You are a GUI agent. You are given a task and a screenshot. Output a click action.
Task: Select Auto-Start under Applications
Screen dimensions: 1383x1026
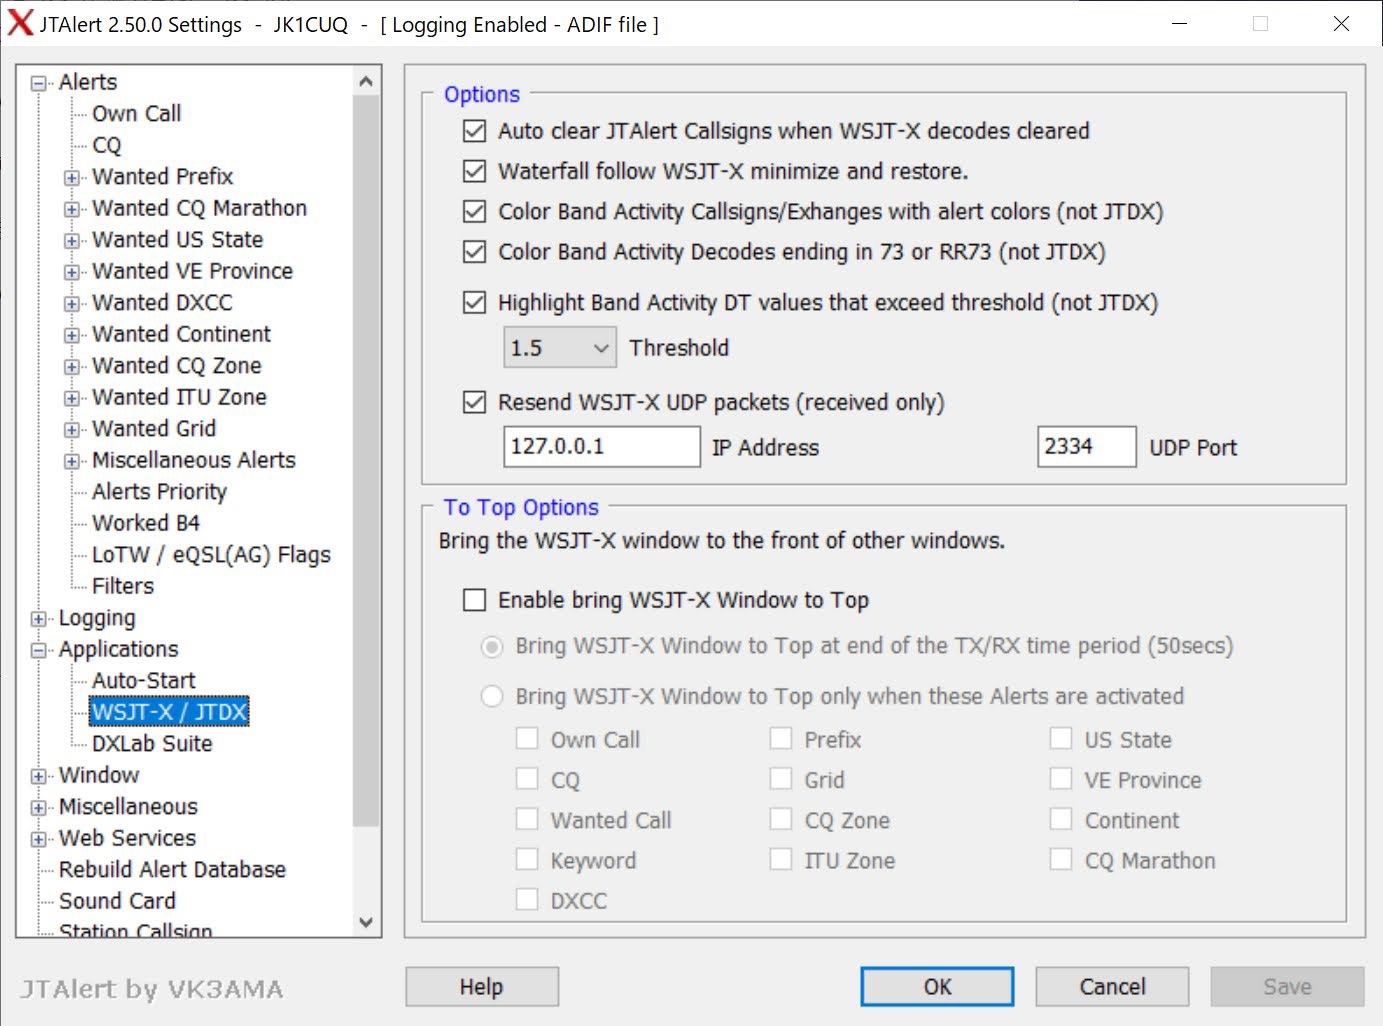pyautogui.click(x=144, y=681)
